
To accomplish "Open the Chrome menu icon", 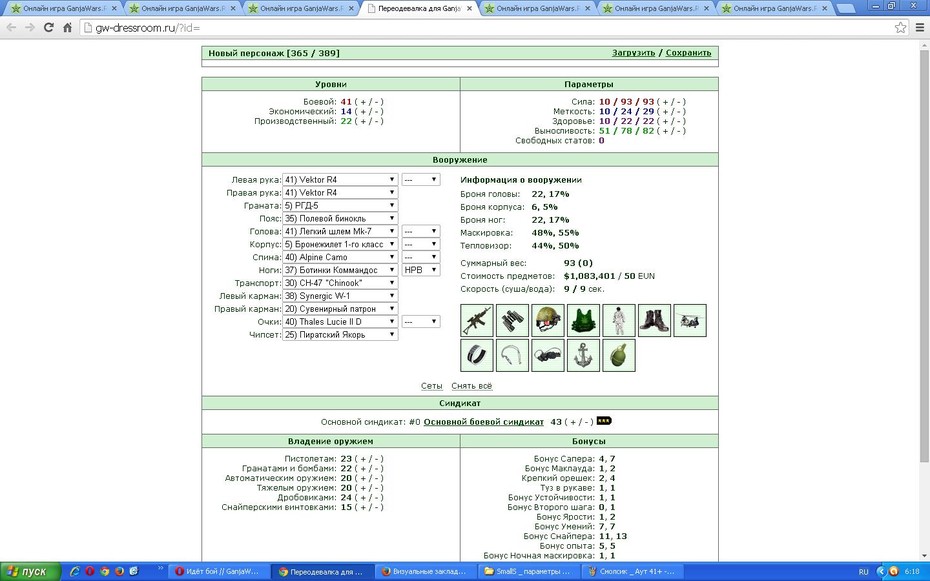I will click(921, 27).
